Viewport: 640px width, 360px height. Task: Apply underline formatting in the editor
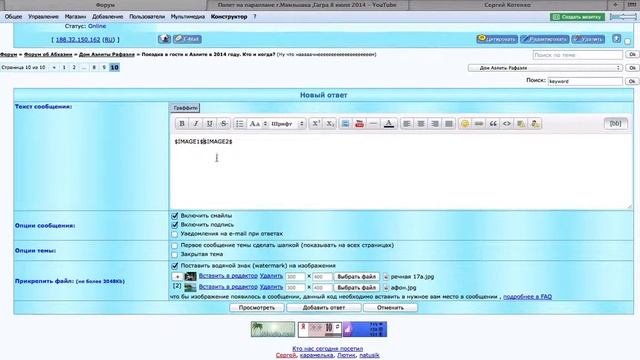(x=210, y=124)
